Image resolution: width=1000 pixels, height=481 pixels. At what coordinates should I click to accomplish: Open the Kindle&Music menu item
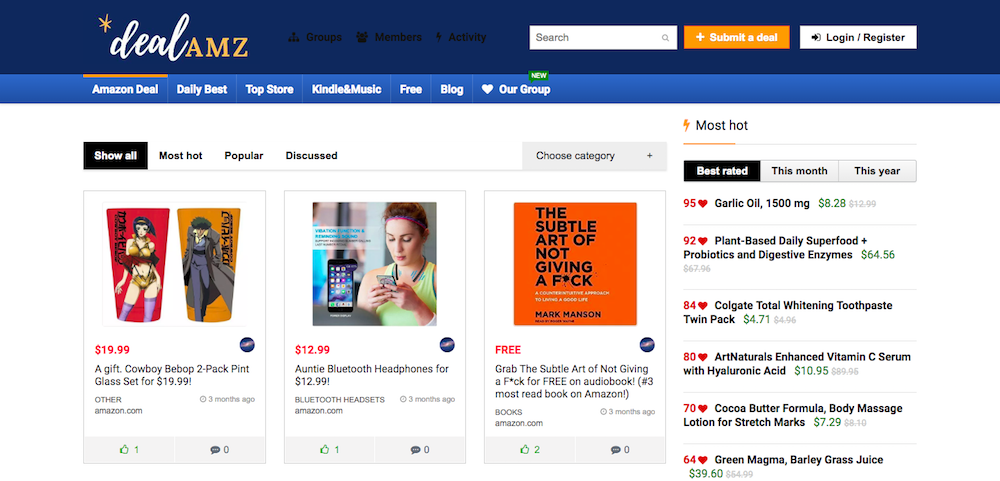pos(346,89)
